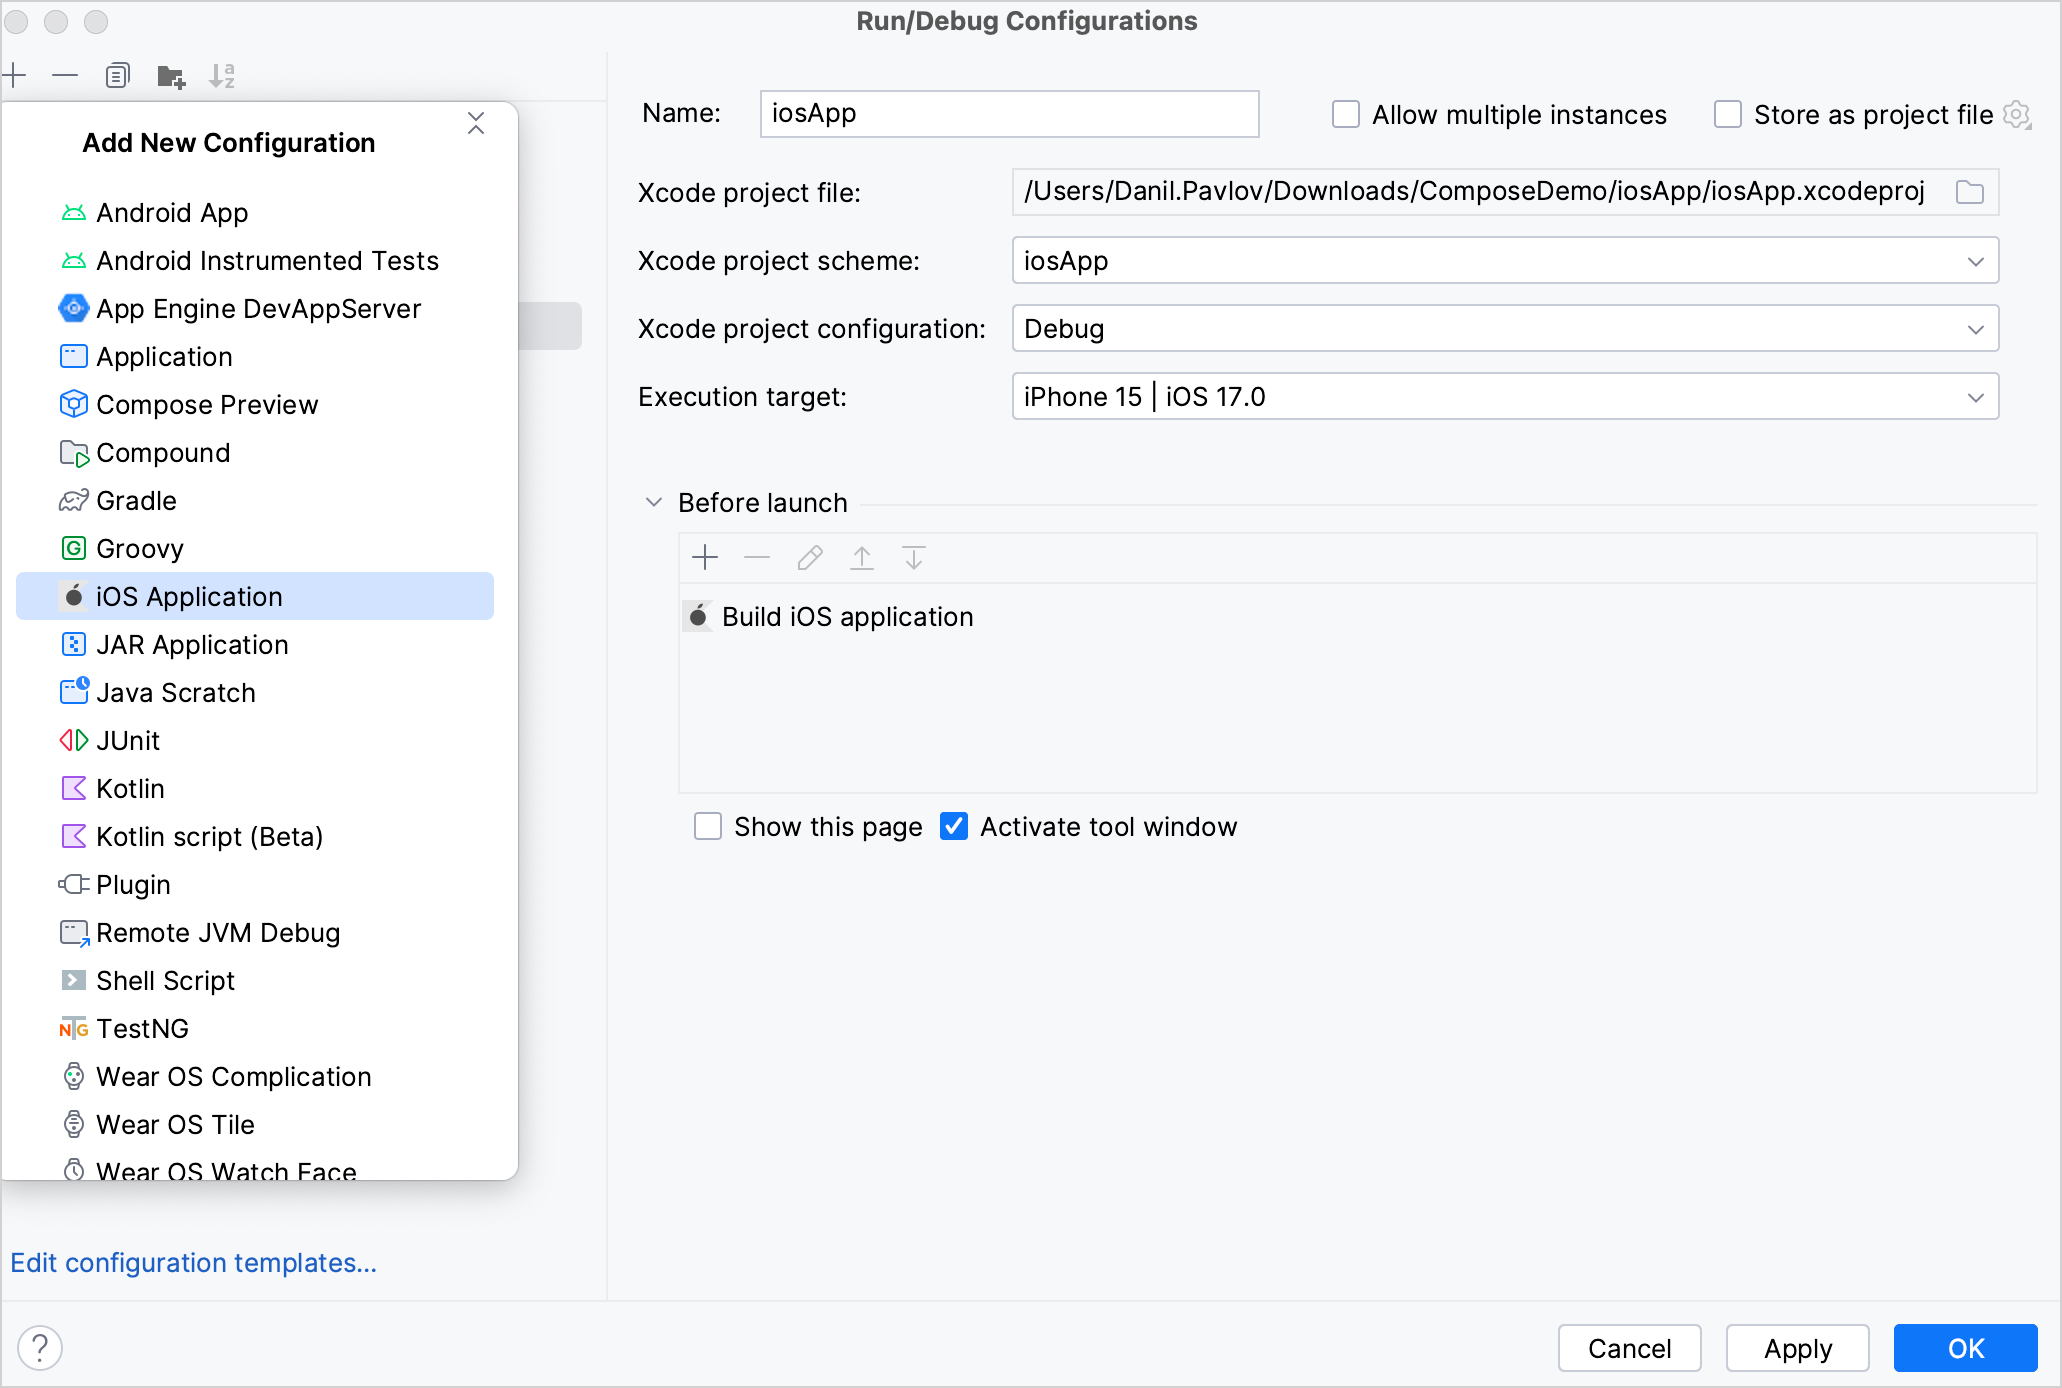This screenshot has width=2062, height=1388.
Task: Click the Compose Preview configuration icon
Action: point(71,404)
